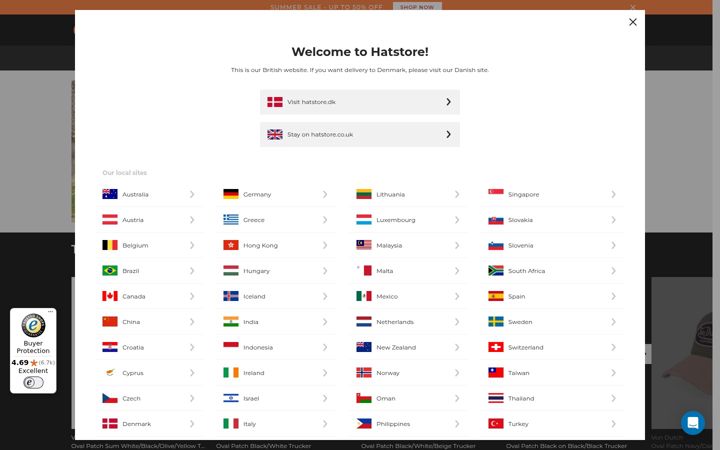Open the chat widget icon

tap(692, 422)
